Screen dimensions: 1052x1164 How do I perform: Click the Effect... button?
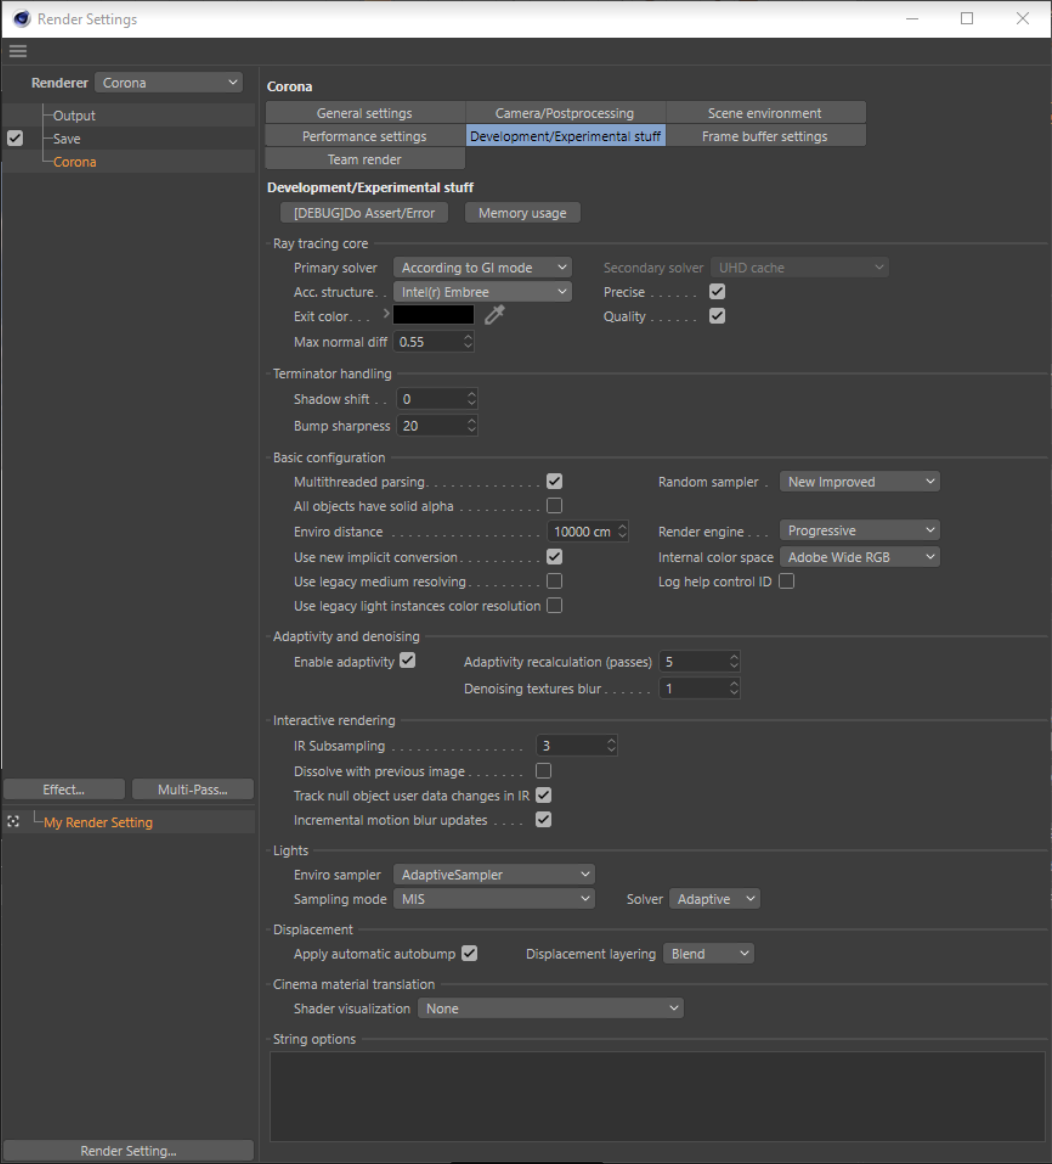coord(64,789)
